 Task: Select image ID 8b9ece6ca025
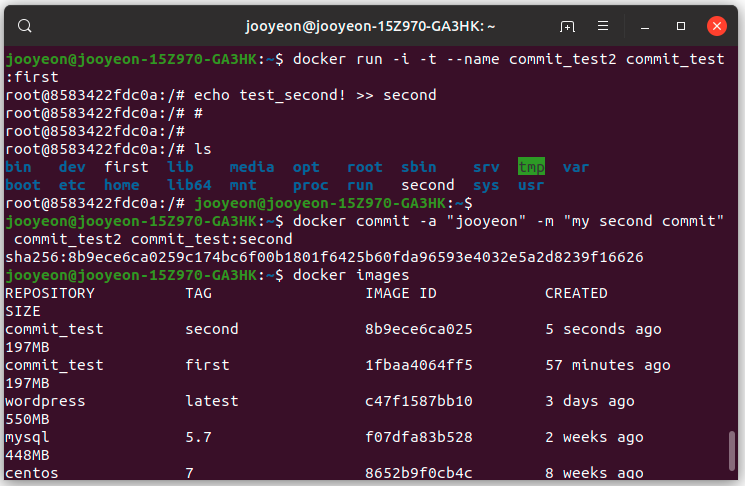419,329
